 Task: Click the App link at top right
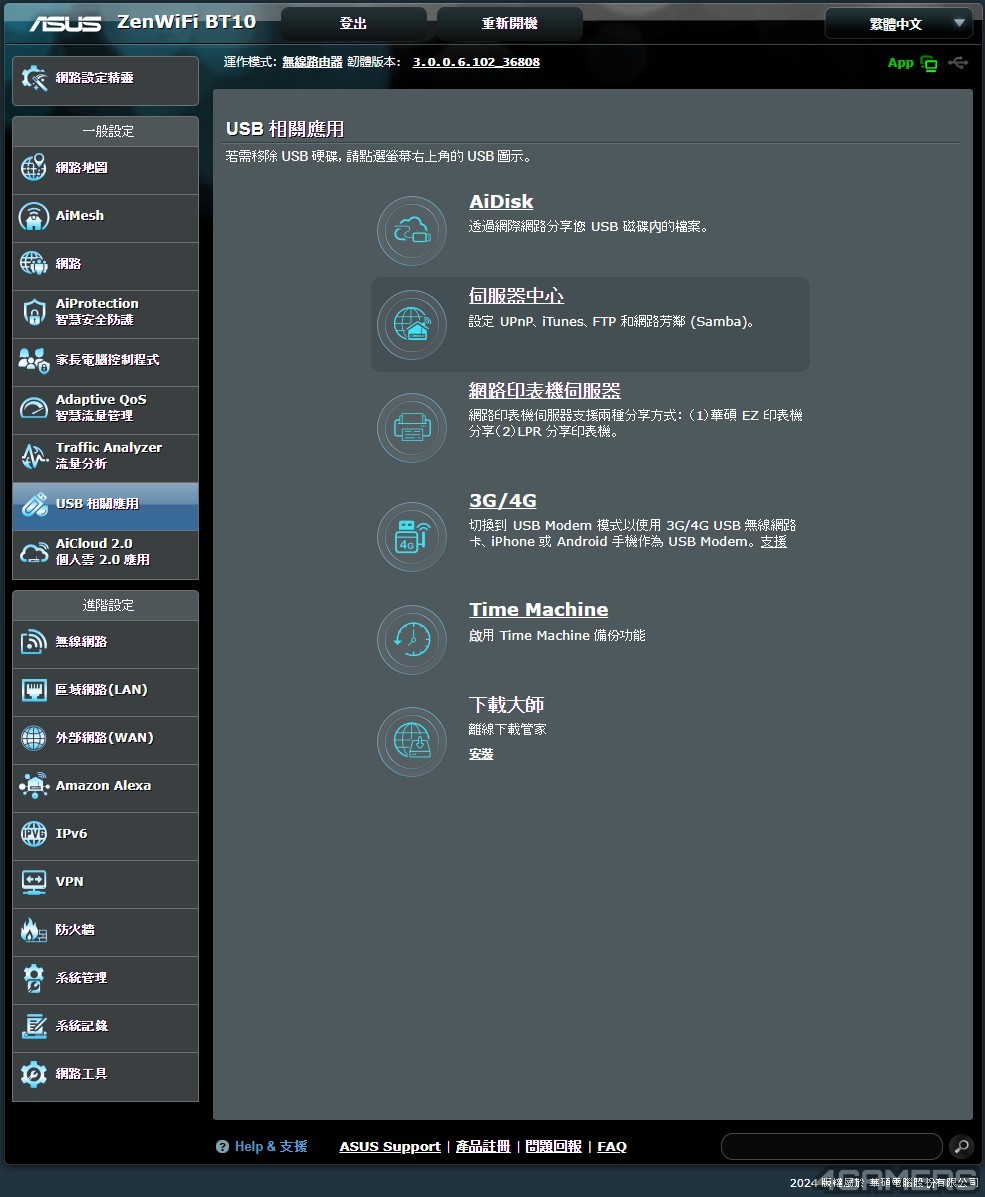[900, 63]
